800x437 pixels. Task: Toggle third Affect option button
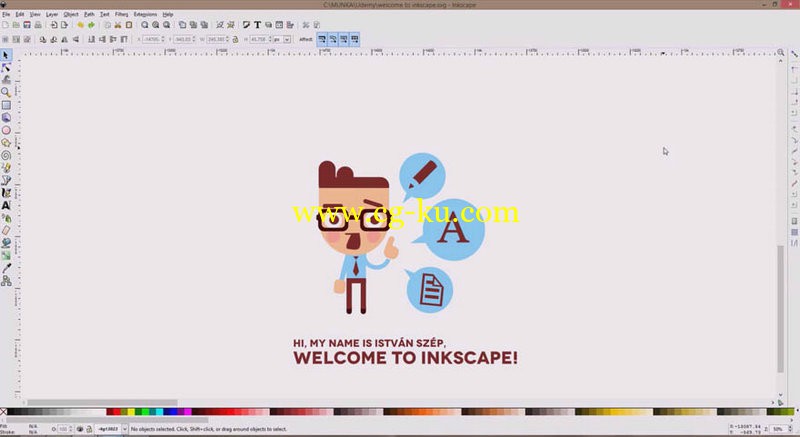tap(343, 39)
